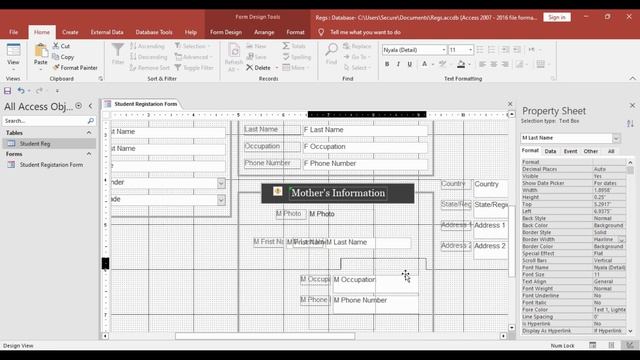Click the View button in the ribbon
The height and width of the screenshot is (360, 640).
[13, 55]
